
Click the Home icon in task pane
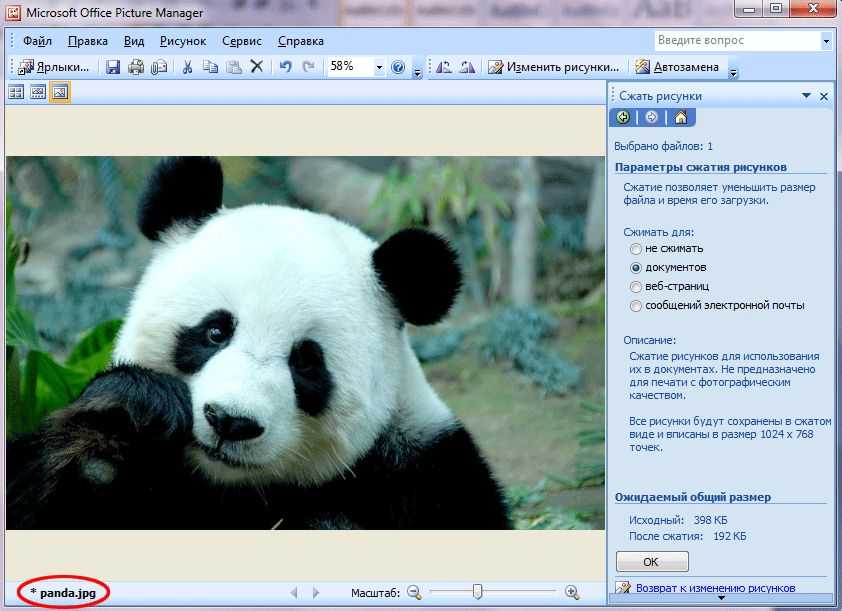click(x=680, y=117)
